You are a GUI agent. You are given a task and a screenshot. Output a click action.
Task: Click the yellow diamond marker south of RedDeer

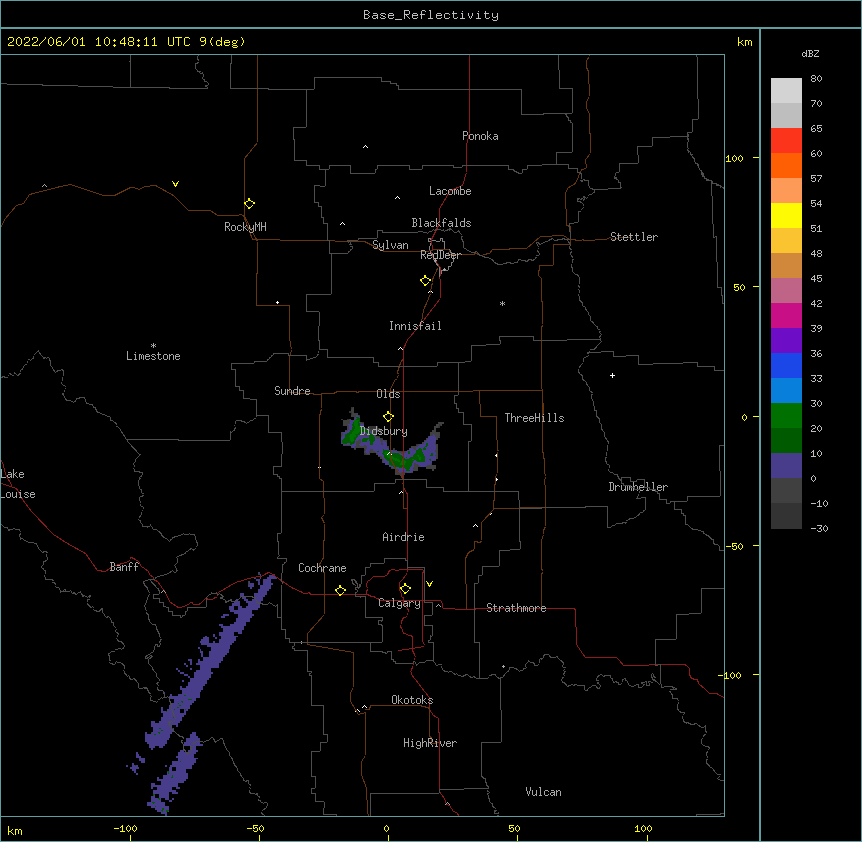point(426,281)
